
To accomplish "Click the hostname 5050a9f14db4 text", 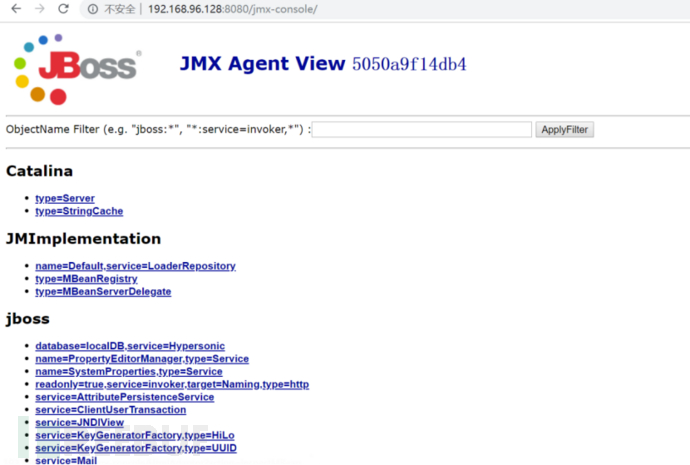I will 409,64.
